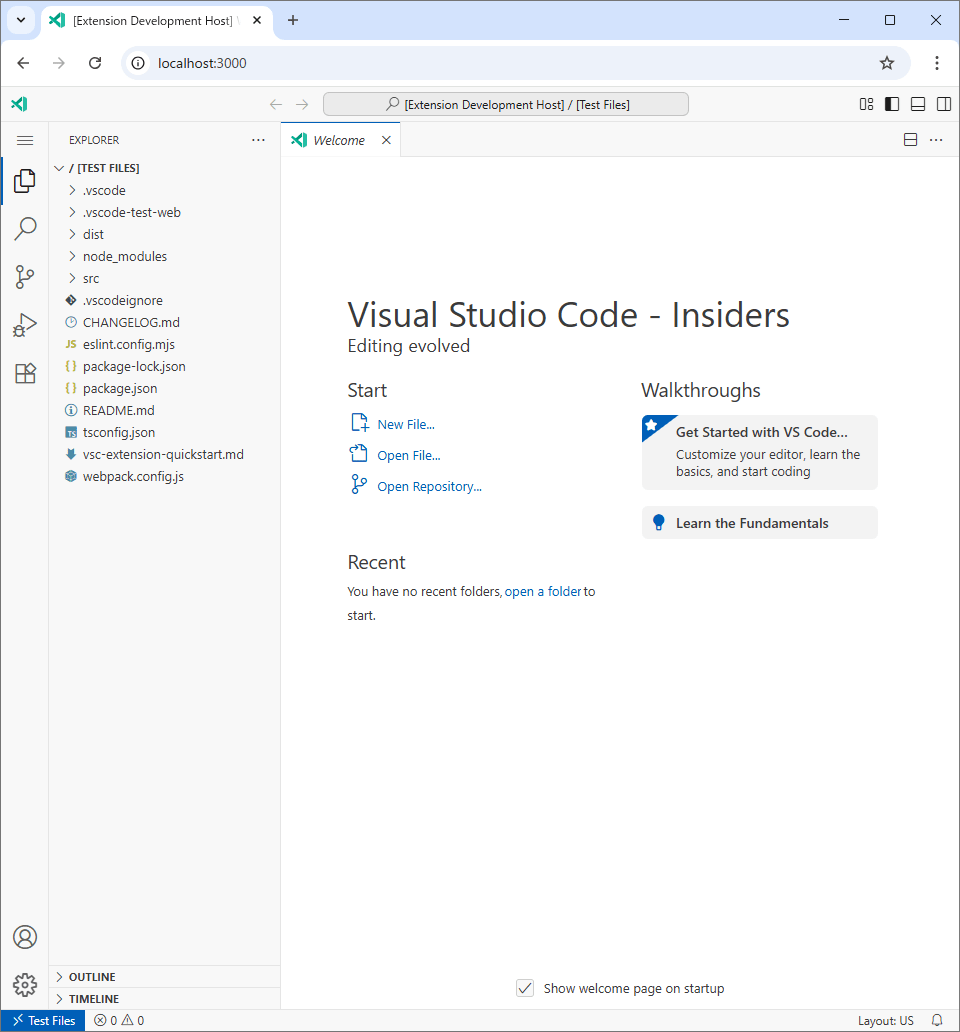The height and width of the screenshot is (1032, 960).
Task: Open .vscodeignore file
Action: [x=164, y=300]
